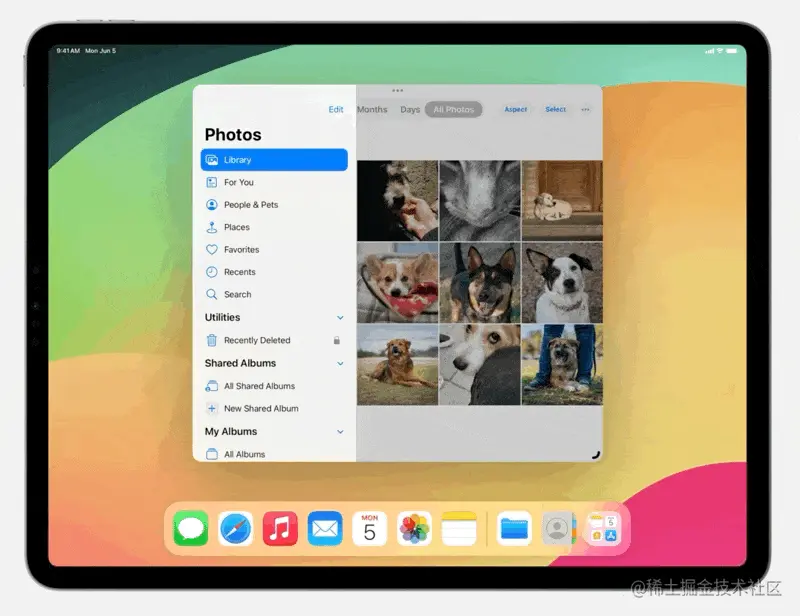Image resolution: width=800 pixels, height=616 pixels.
Task: Click the For You icon in sidebar
Action: (211, 182)
